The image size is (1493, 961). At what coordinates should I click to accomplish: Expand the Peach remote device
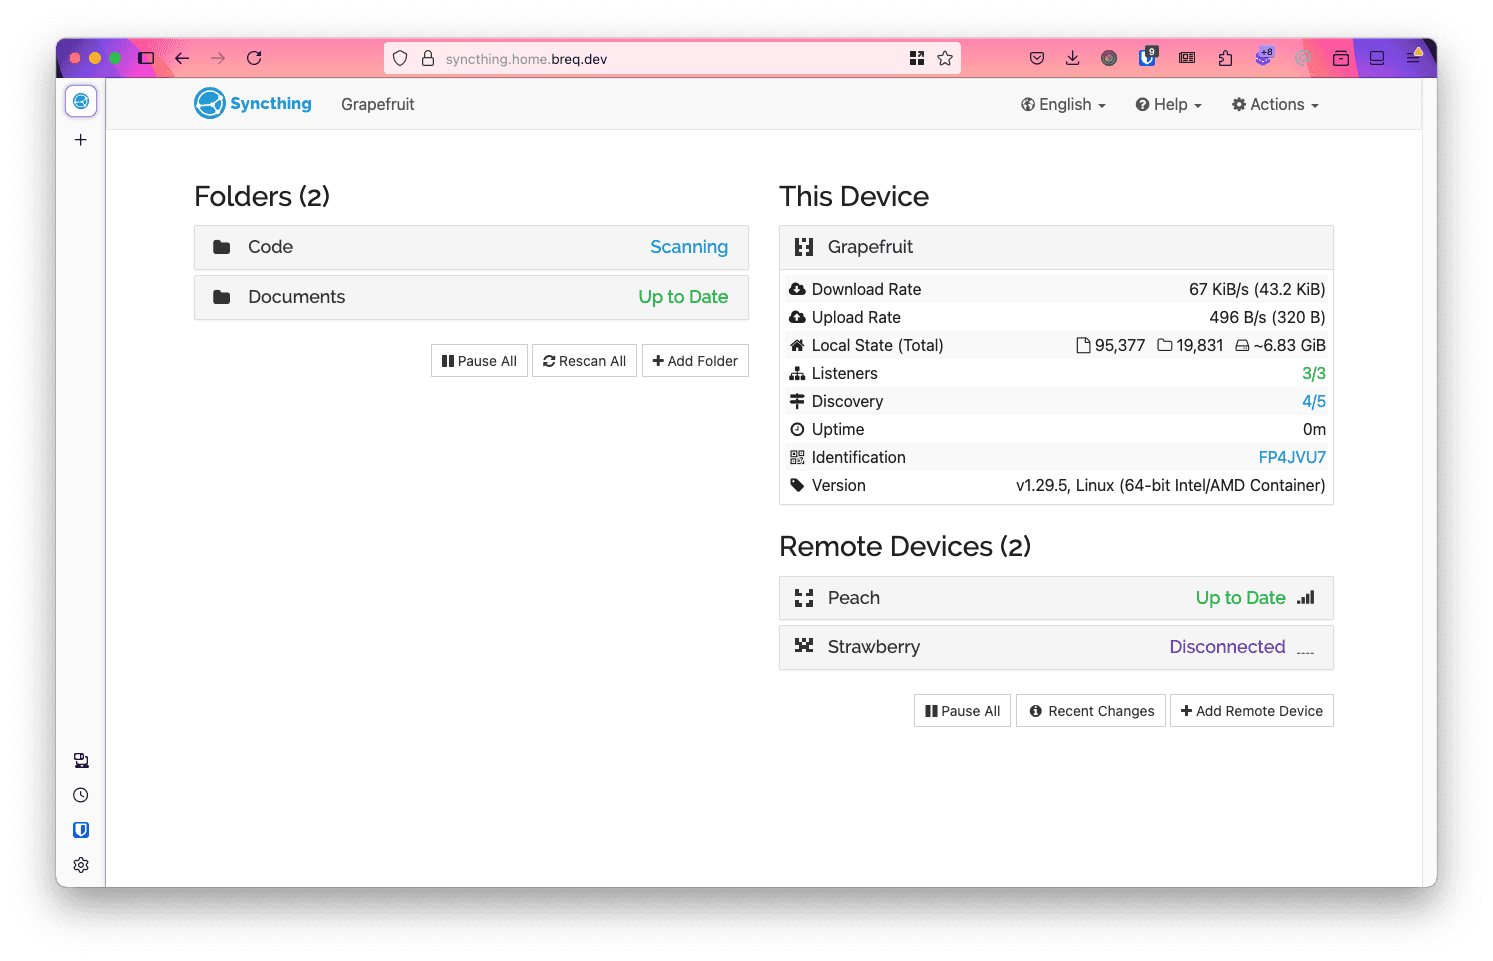tap(1055, 598)
